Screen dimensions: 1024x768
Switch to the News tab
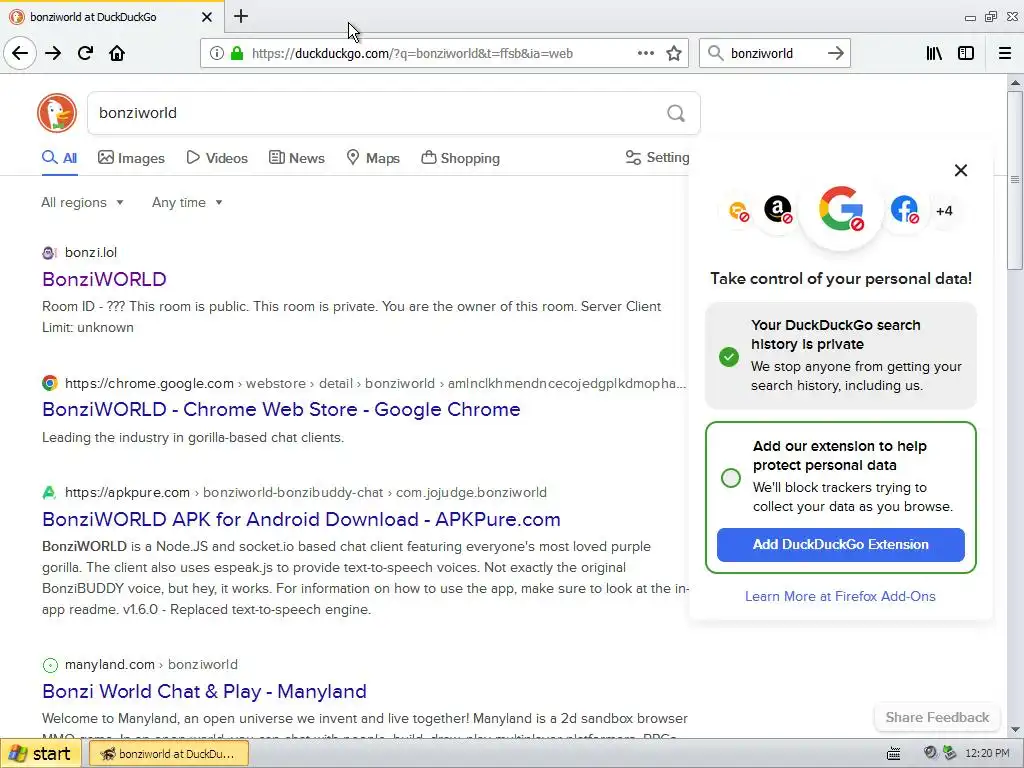pyautogui.click(x=296, y=158)
